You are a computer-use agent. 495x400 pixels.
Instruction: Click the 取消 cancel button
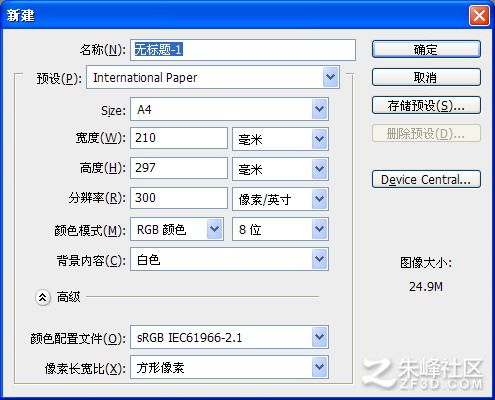426,77
